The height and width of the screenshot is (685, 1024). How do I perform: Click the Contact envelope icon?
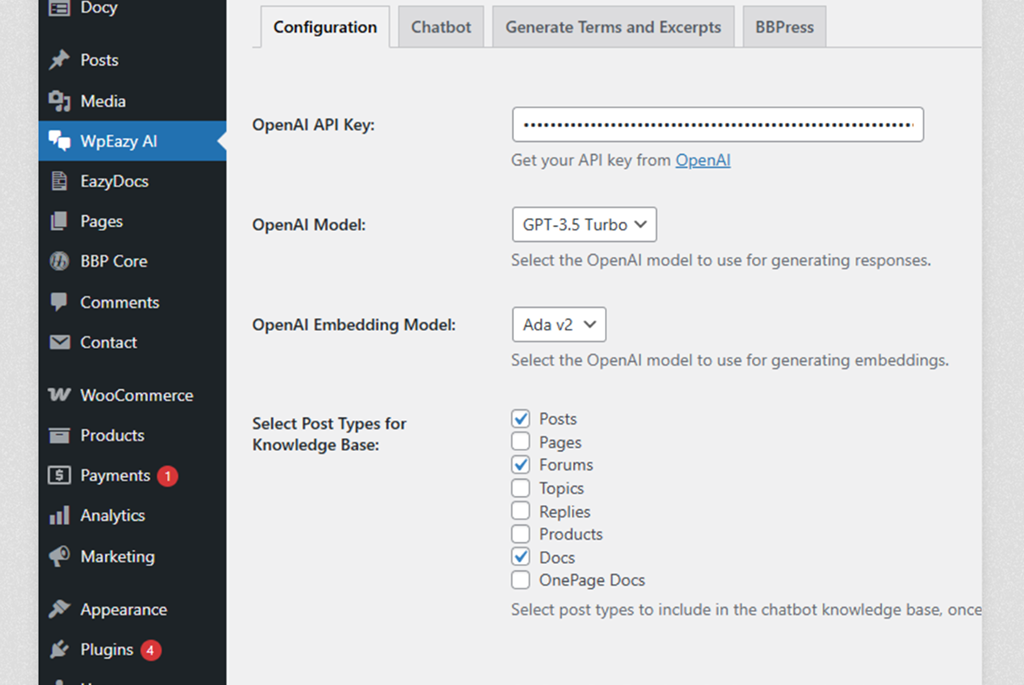pyautogui.click(x=59, y=342)
